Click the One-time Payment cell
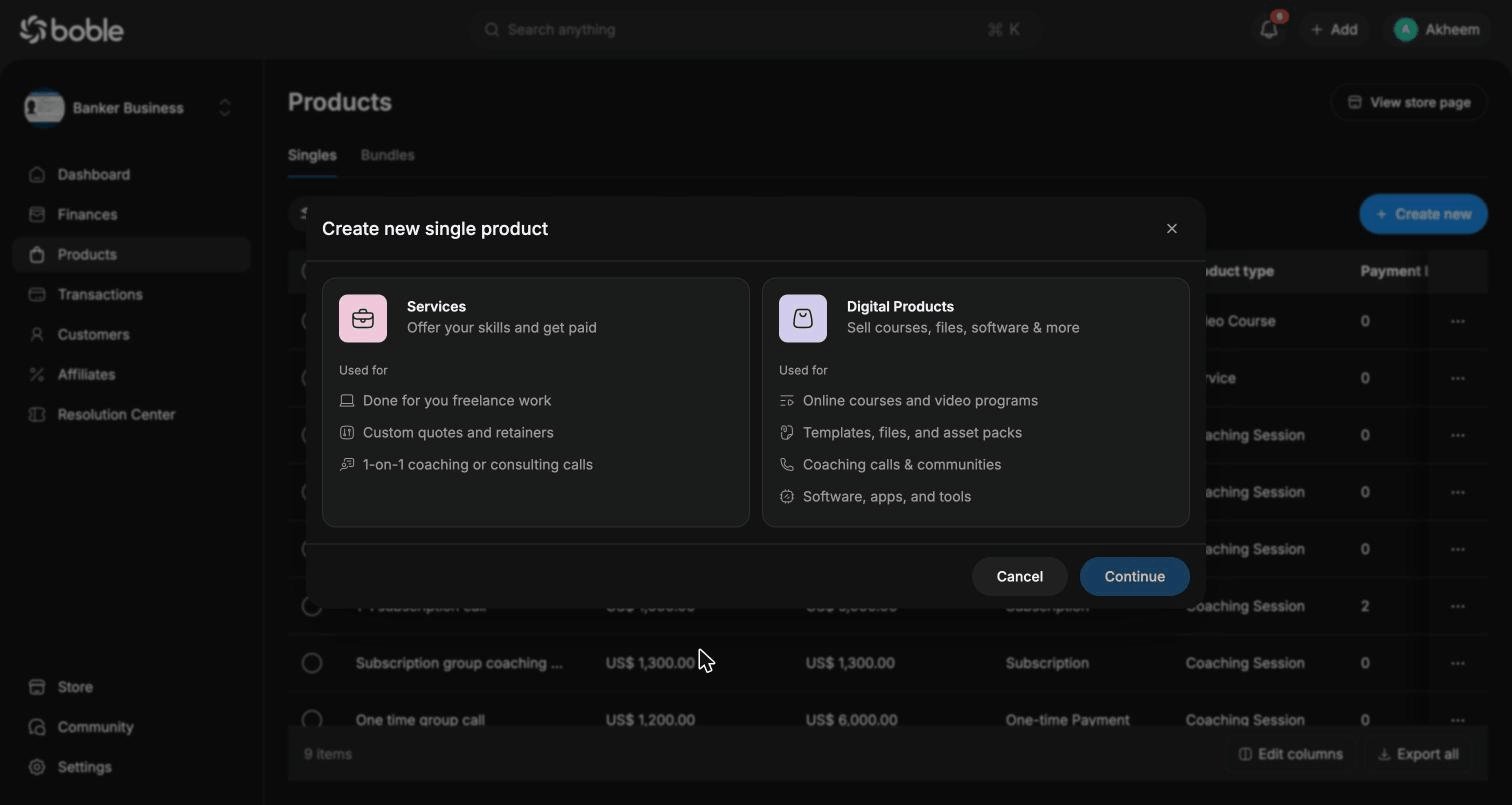Image resolution: width=1512 pixels, height=805 pixels. [1067, 719]
